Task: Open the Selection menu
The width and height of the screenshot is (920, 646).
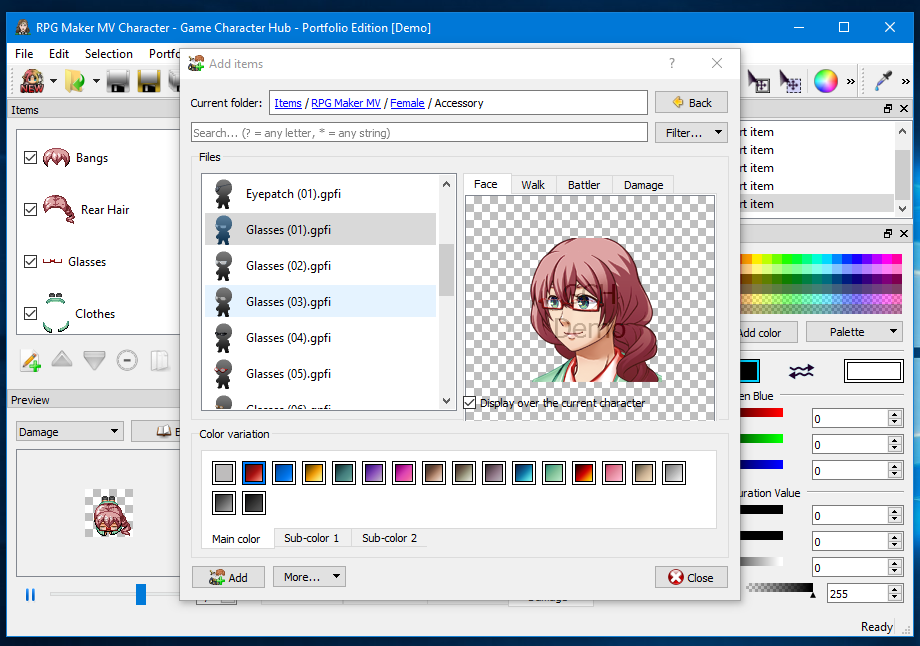Action: [x=109, y=53]
